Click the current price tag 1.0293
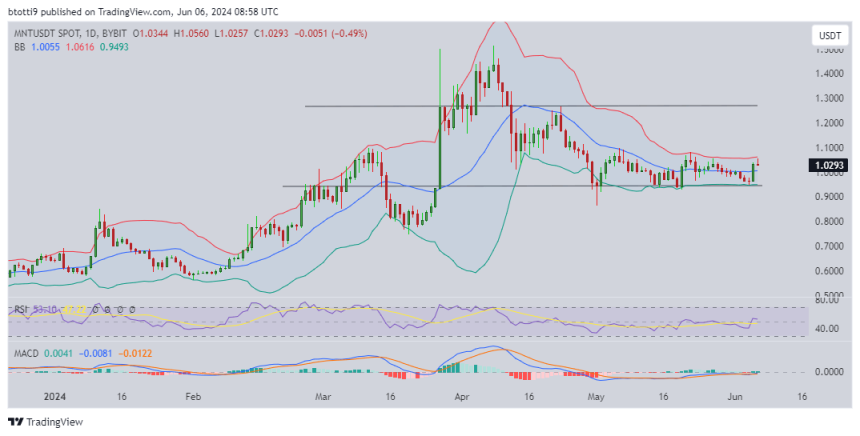This screenshot has width=860, height=436. 829,164
